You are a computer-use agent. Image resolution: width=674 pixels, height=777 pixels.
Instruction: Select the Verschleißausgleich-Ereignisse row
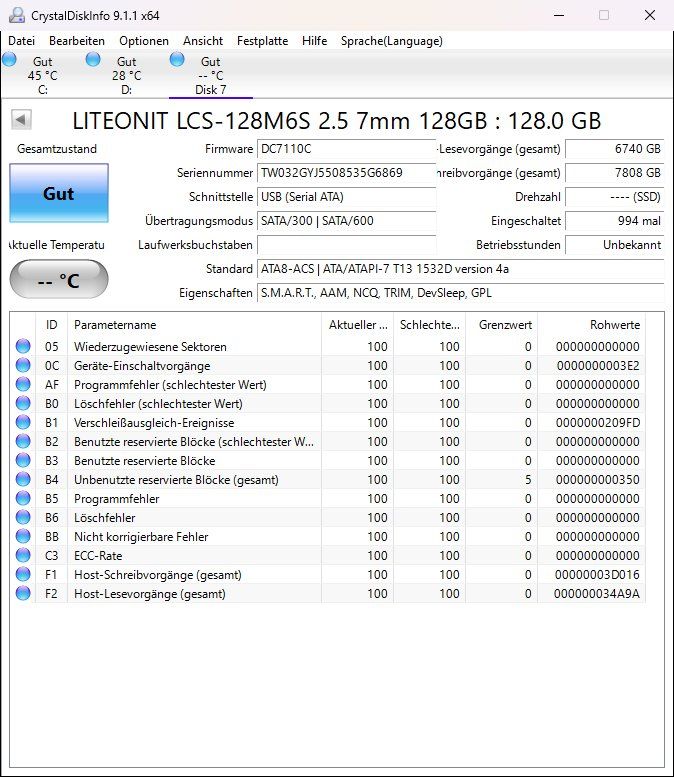[x=328, y=423]
